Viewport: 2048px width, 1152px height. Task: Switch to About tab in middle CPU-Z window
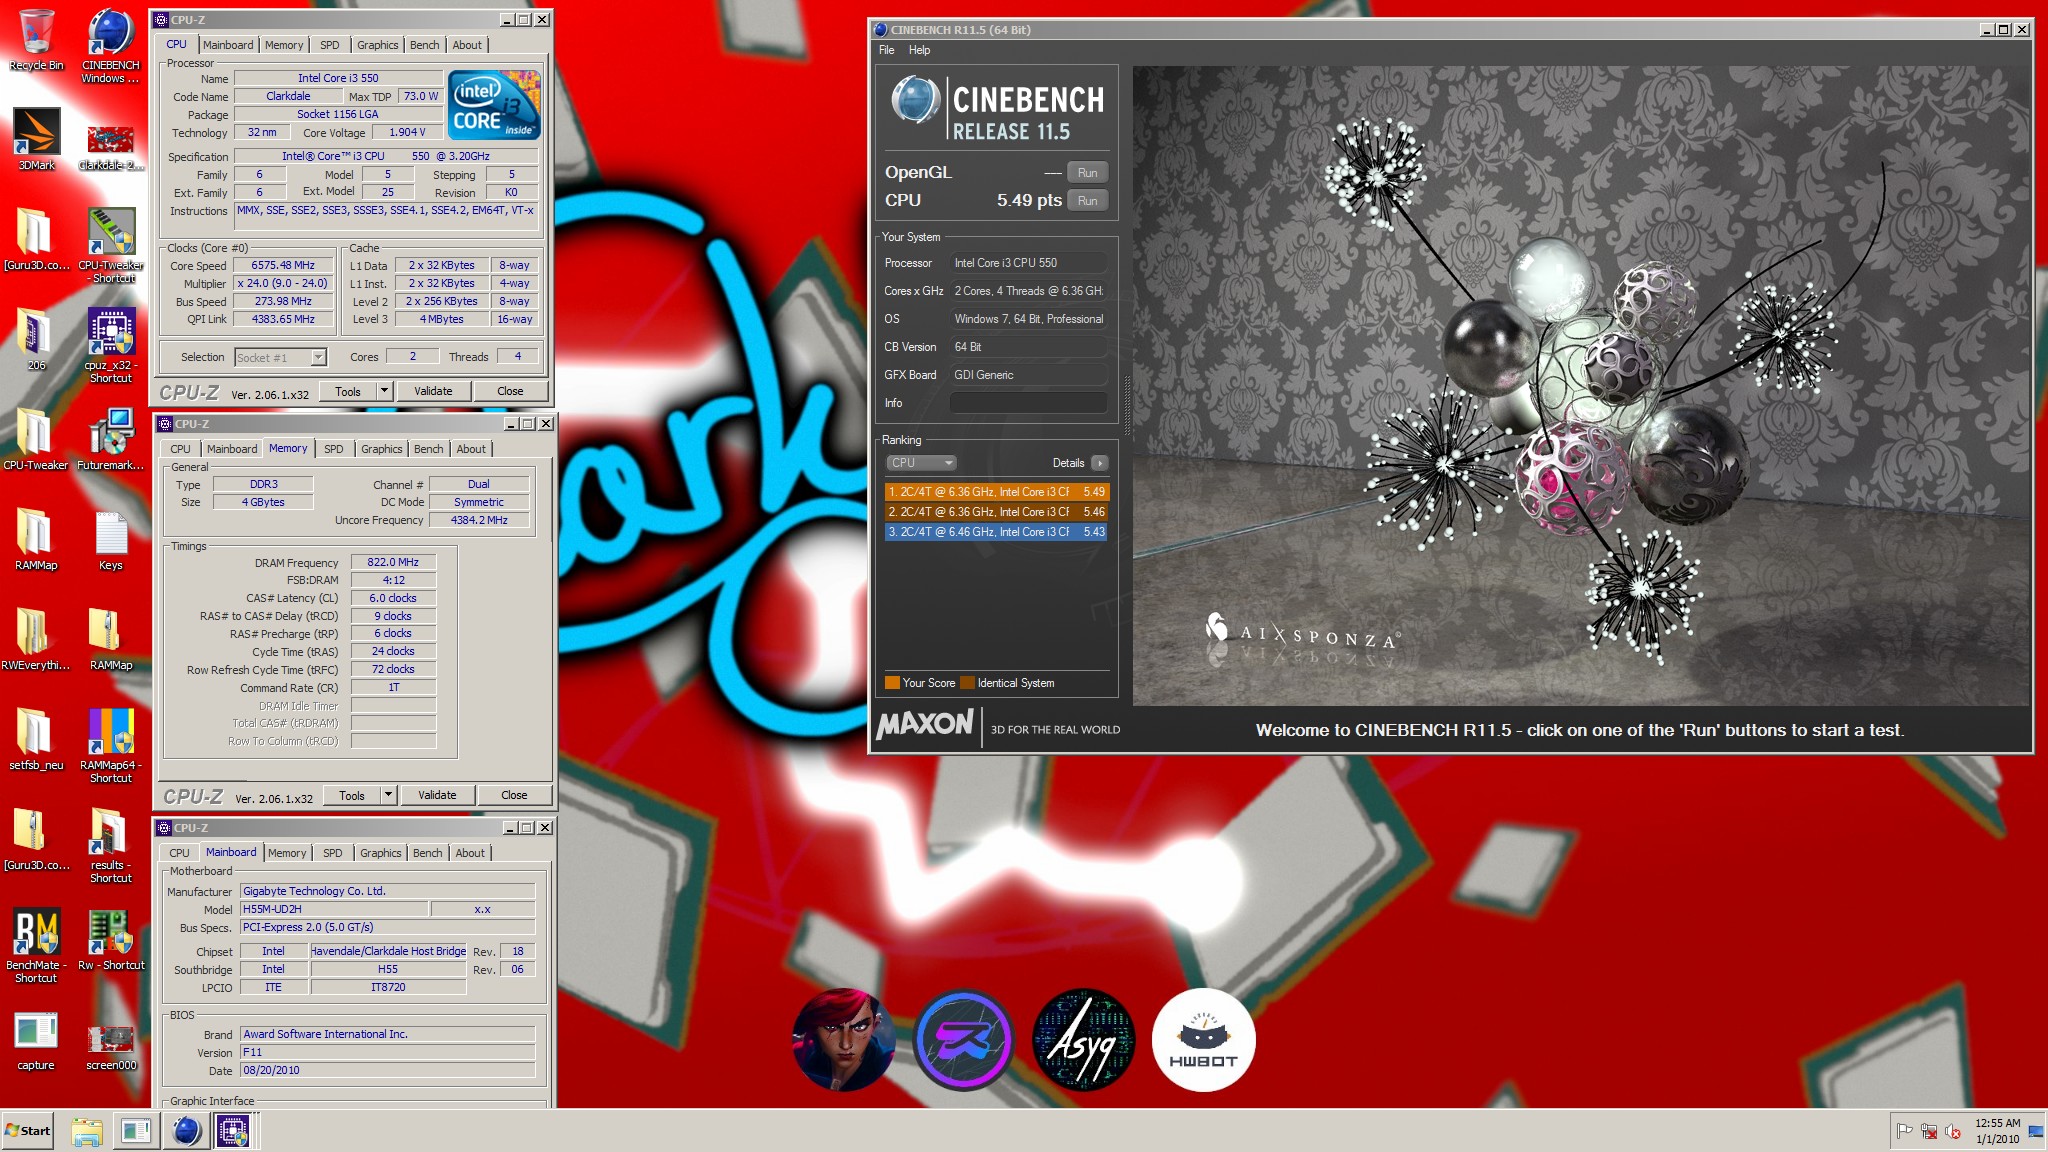[471, 449]
